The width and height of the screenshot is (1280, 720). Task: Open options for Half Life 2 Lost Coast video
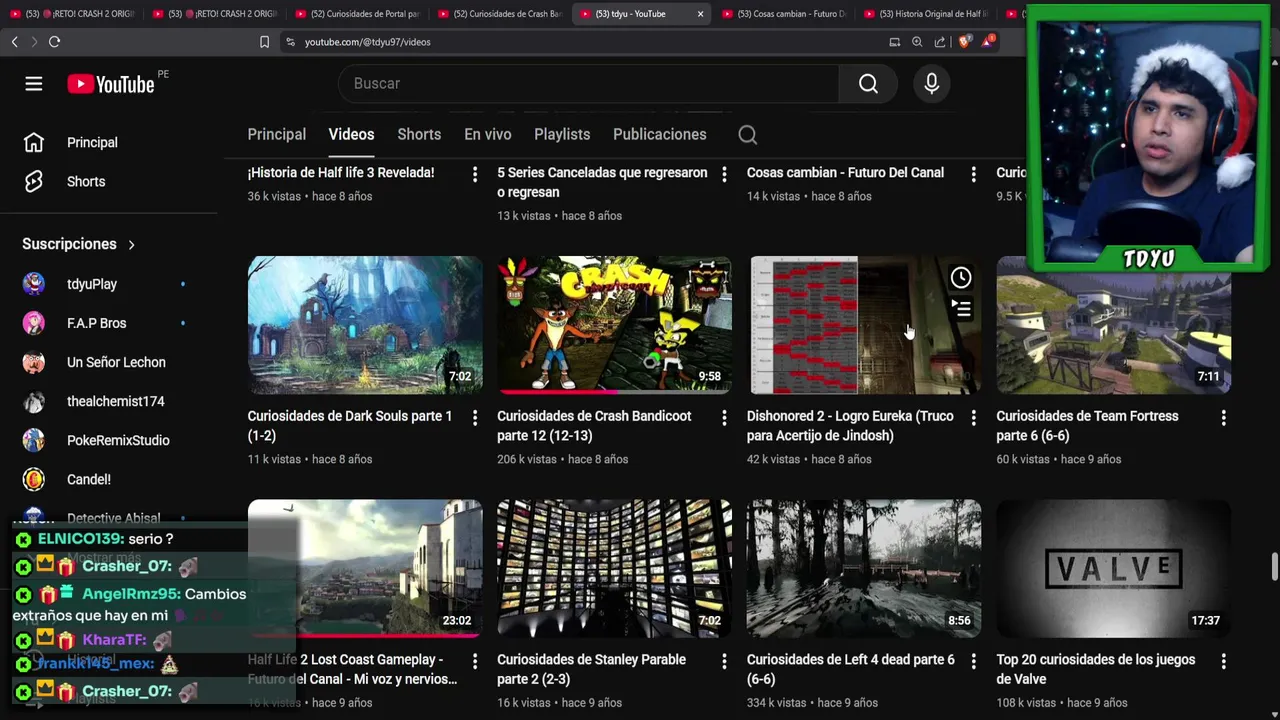tap(474, 661)
